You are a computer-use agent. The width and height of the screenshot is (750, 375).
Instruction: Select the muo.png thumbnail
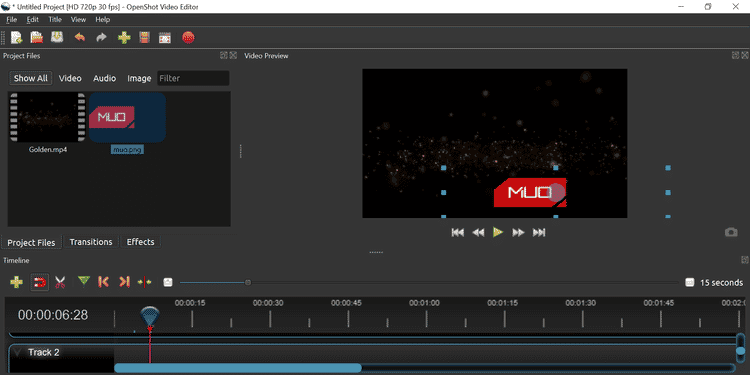(127, 118)
